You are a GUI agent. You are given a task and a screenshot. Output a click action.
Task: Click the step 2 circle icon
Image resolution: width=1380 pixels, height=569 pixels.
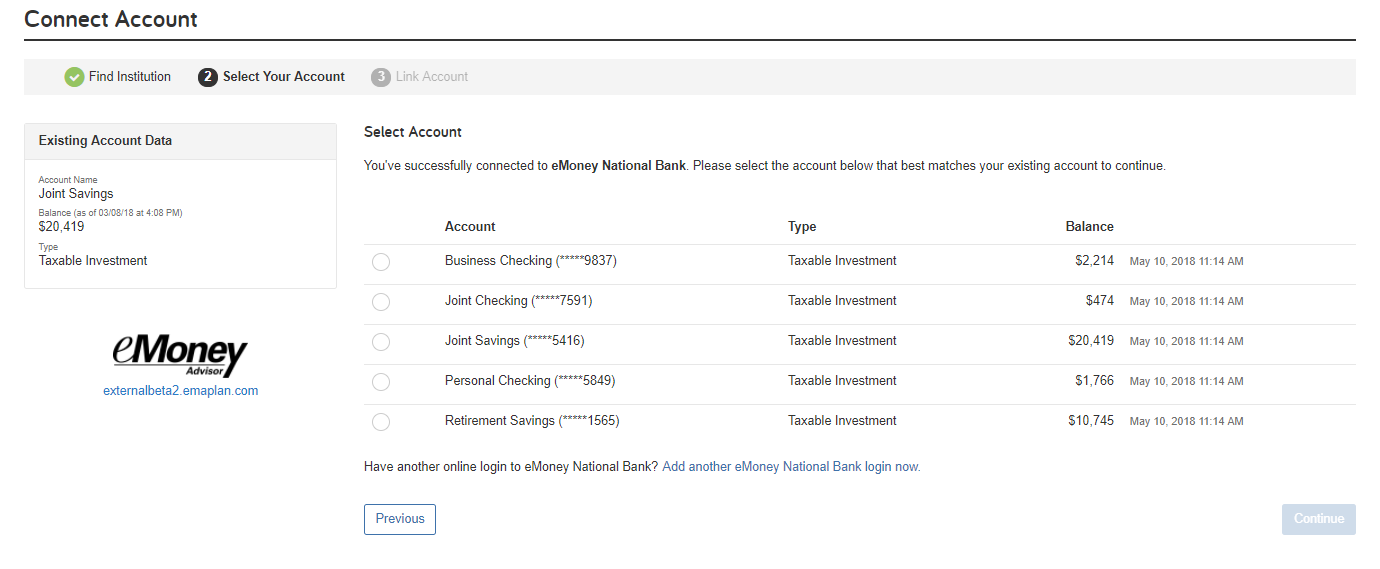(208, 77)
